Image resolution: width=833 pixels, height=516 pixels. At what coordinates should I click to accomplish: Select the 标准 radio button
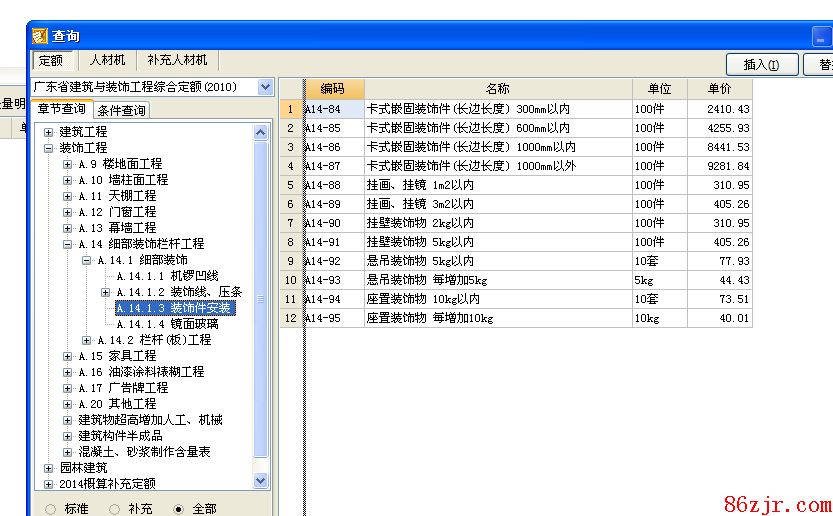(51, 509)
